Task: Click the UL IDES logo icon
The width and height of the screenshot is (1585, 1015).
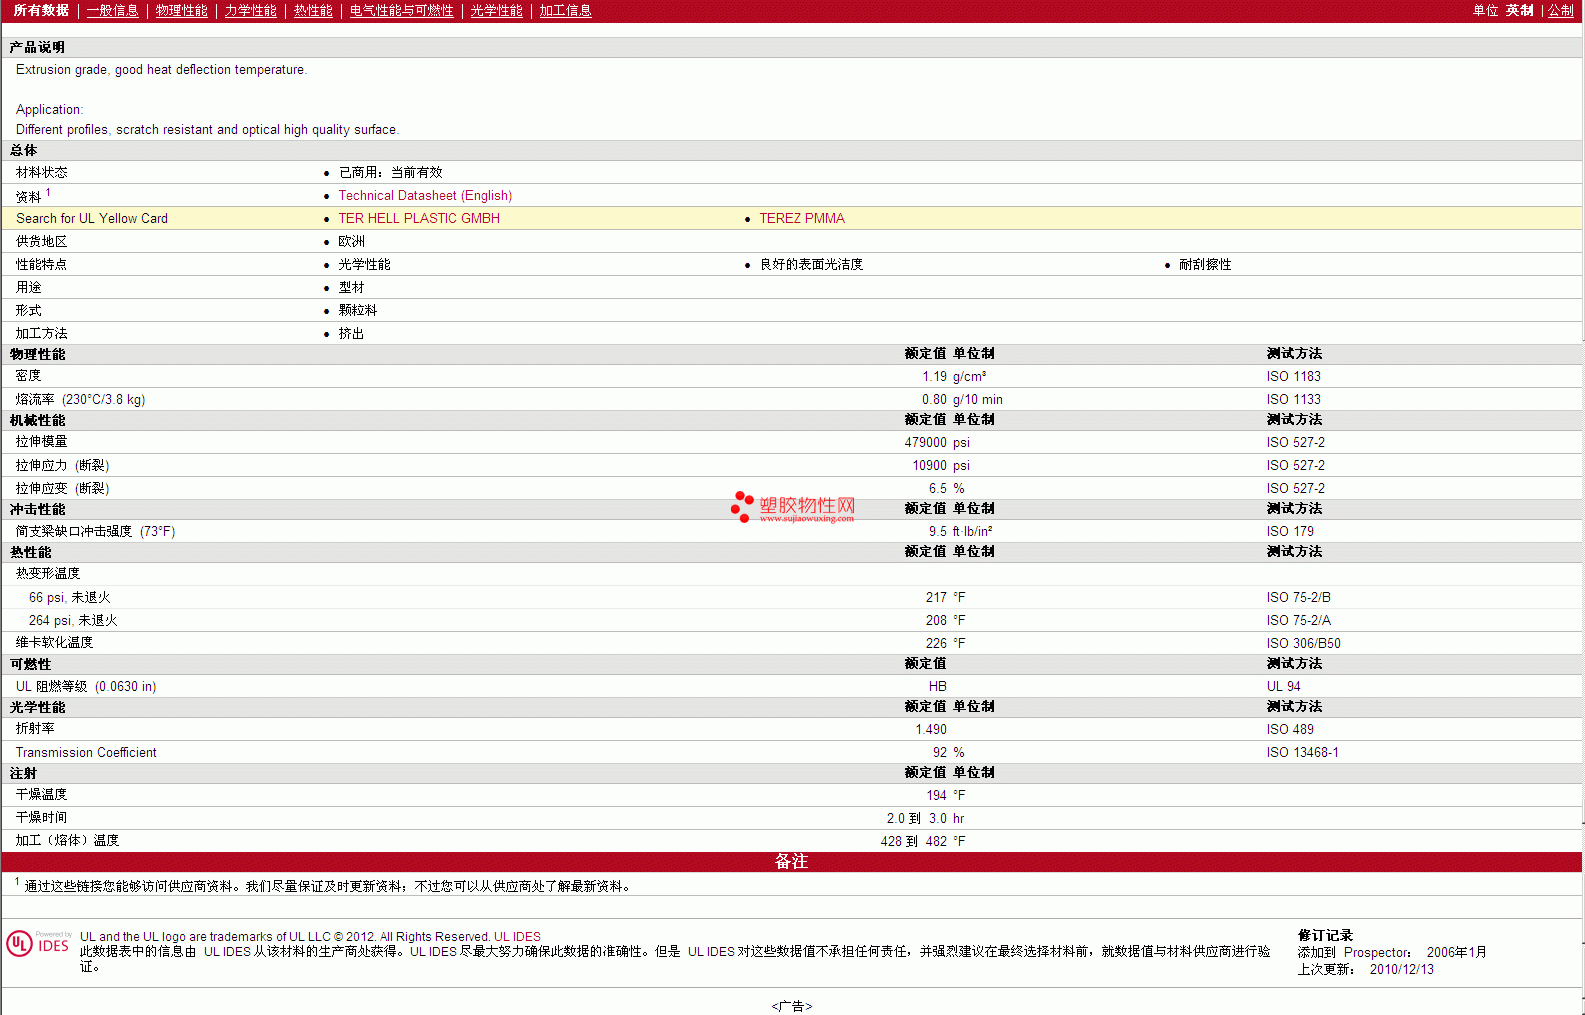Action: 38,943
